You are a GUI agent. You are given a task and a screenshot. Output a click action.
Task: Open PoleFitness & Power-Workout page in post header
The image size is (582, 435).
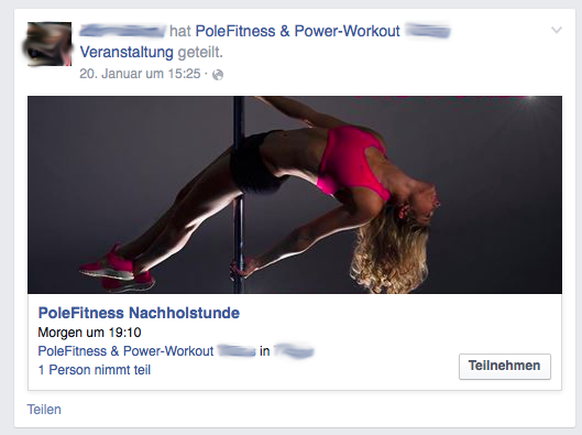coord(297,31)
